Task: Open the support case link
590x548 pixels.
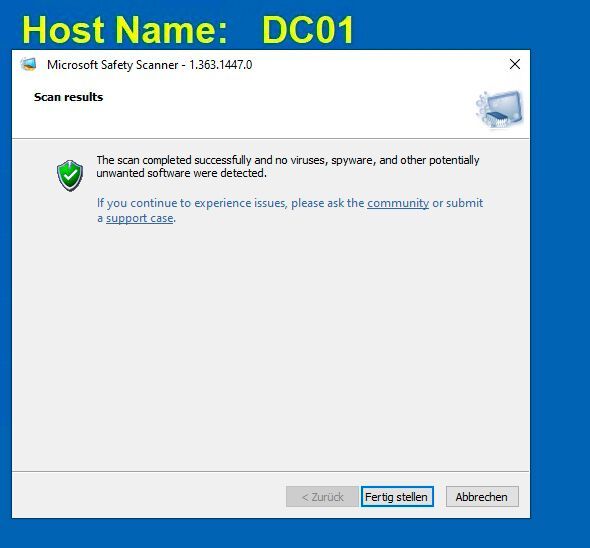Action: [x=140, y=218]
